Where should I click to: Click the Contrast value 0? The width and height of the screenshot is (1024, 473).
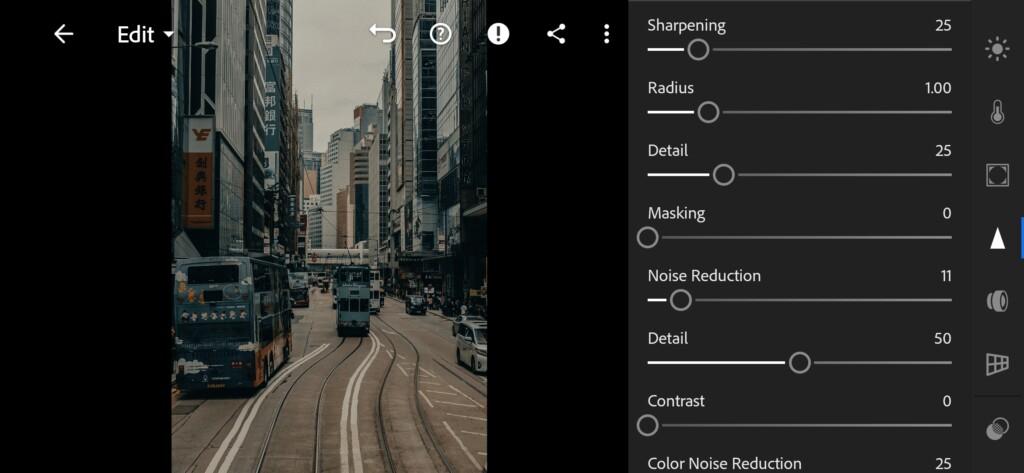948,401
